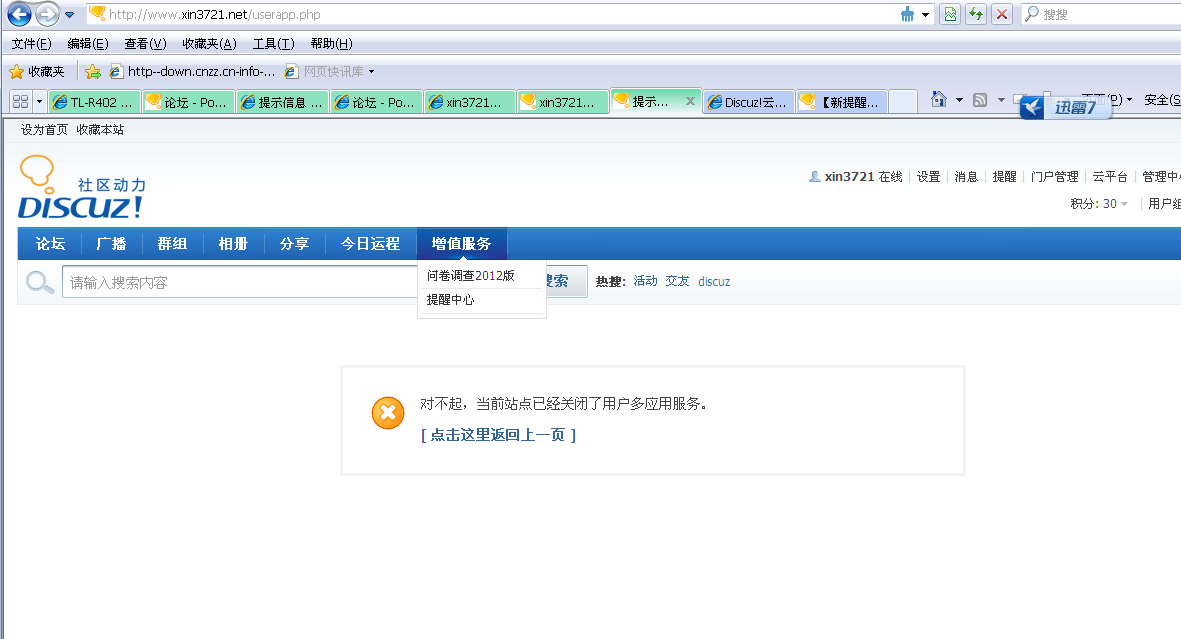Viewport: 1181px width, 639px height.
Task: Click the 收藏夹 favorites star button
Action: point(37,72)
